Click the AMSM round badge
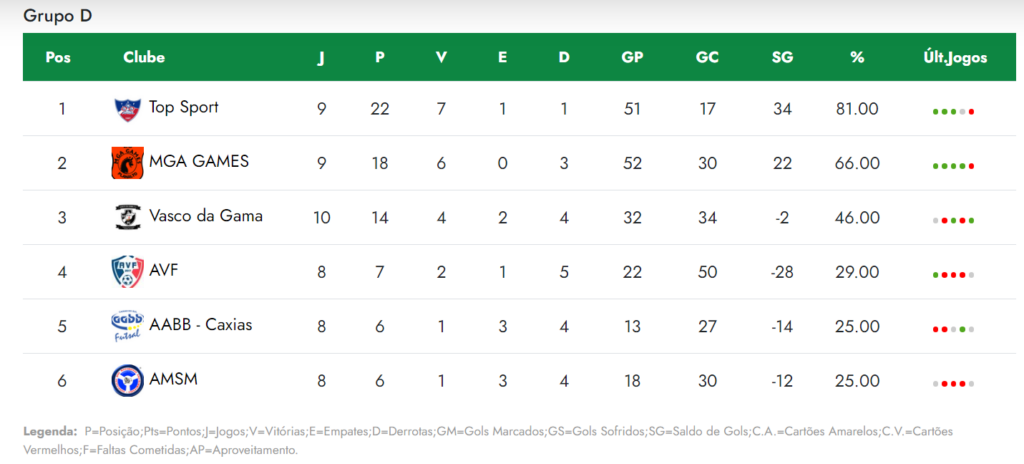The height and width of the screenshot is (464, 1024). point(127,381)
